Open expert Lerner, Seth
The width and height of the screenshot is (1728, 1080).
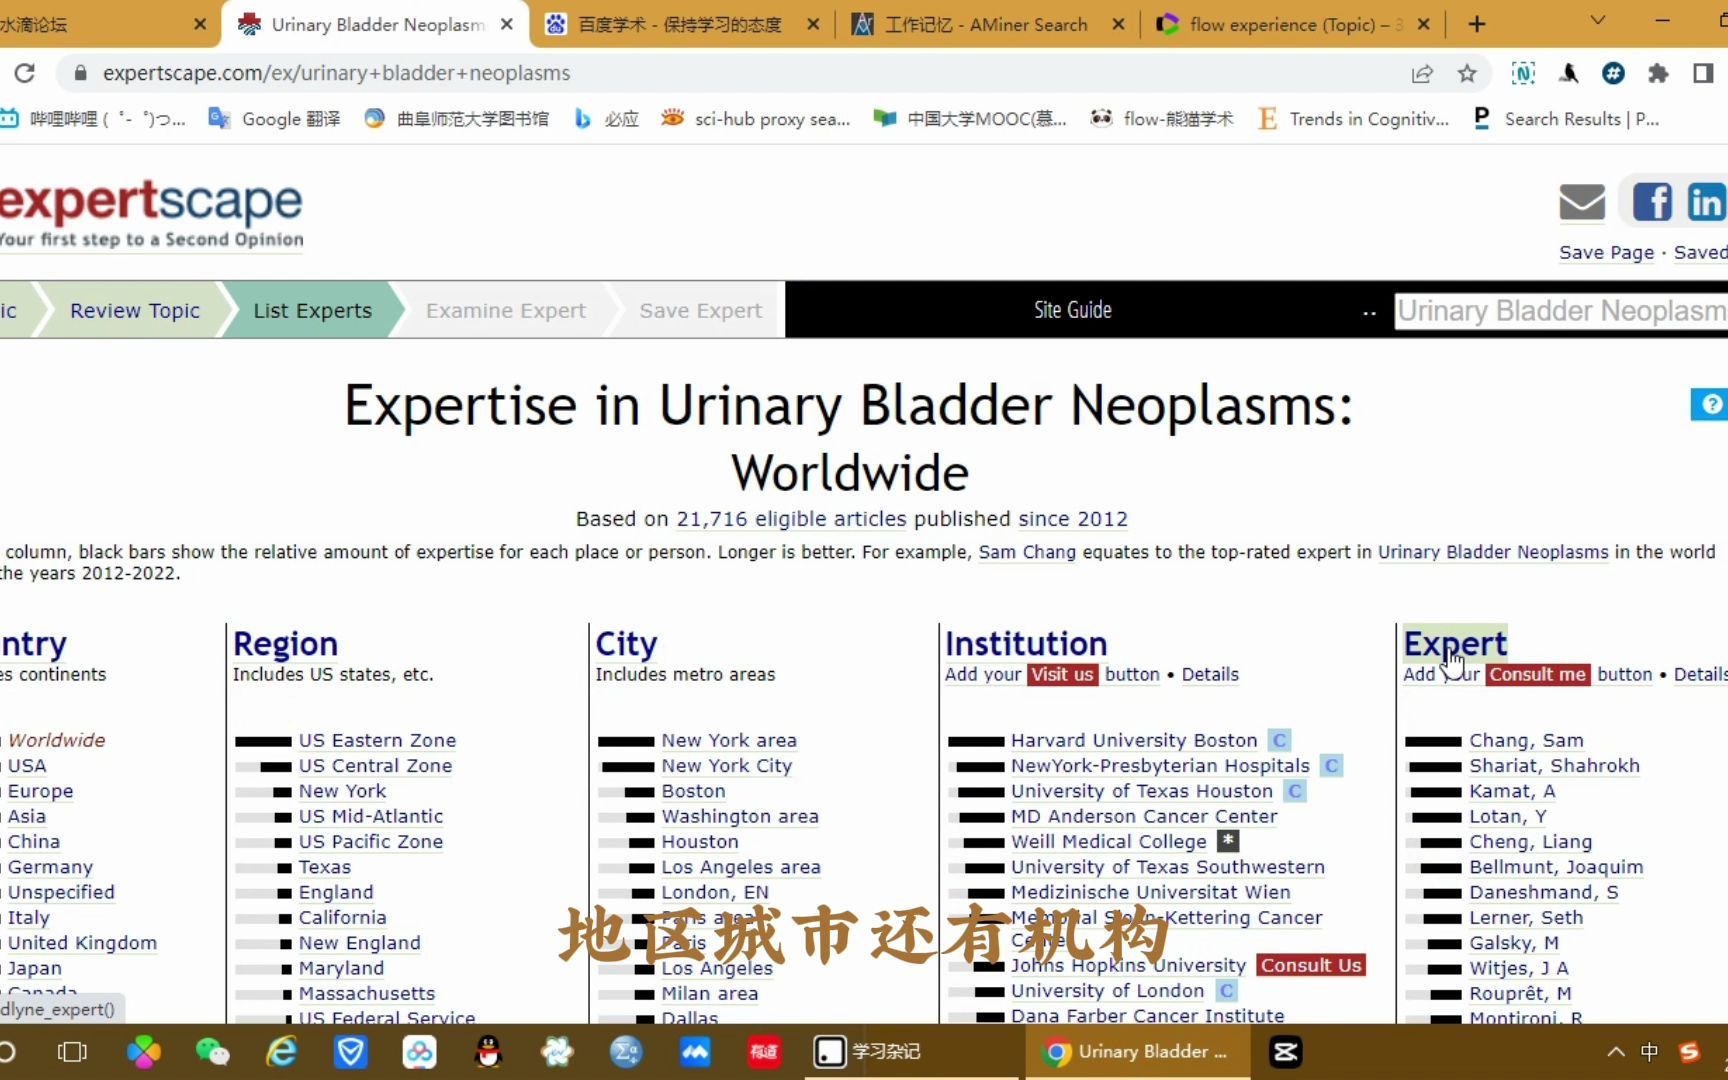[1526, 917]
